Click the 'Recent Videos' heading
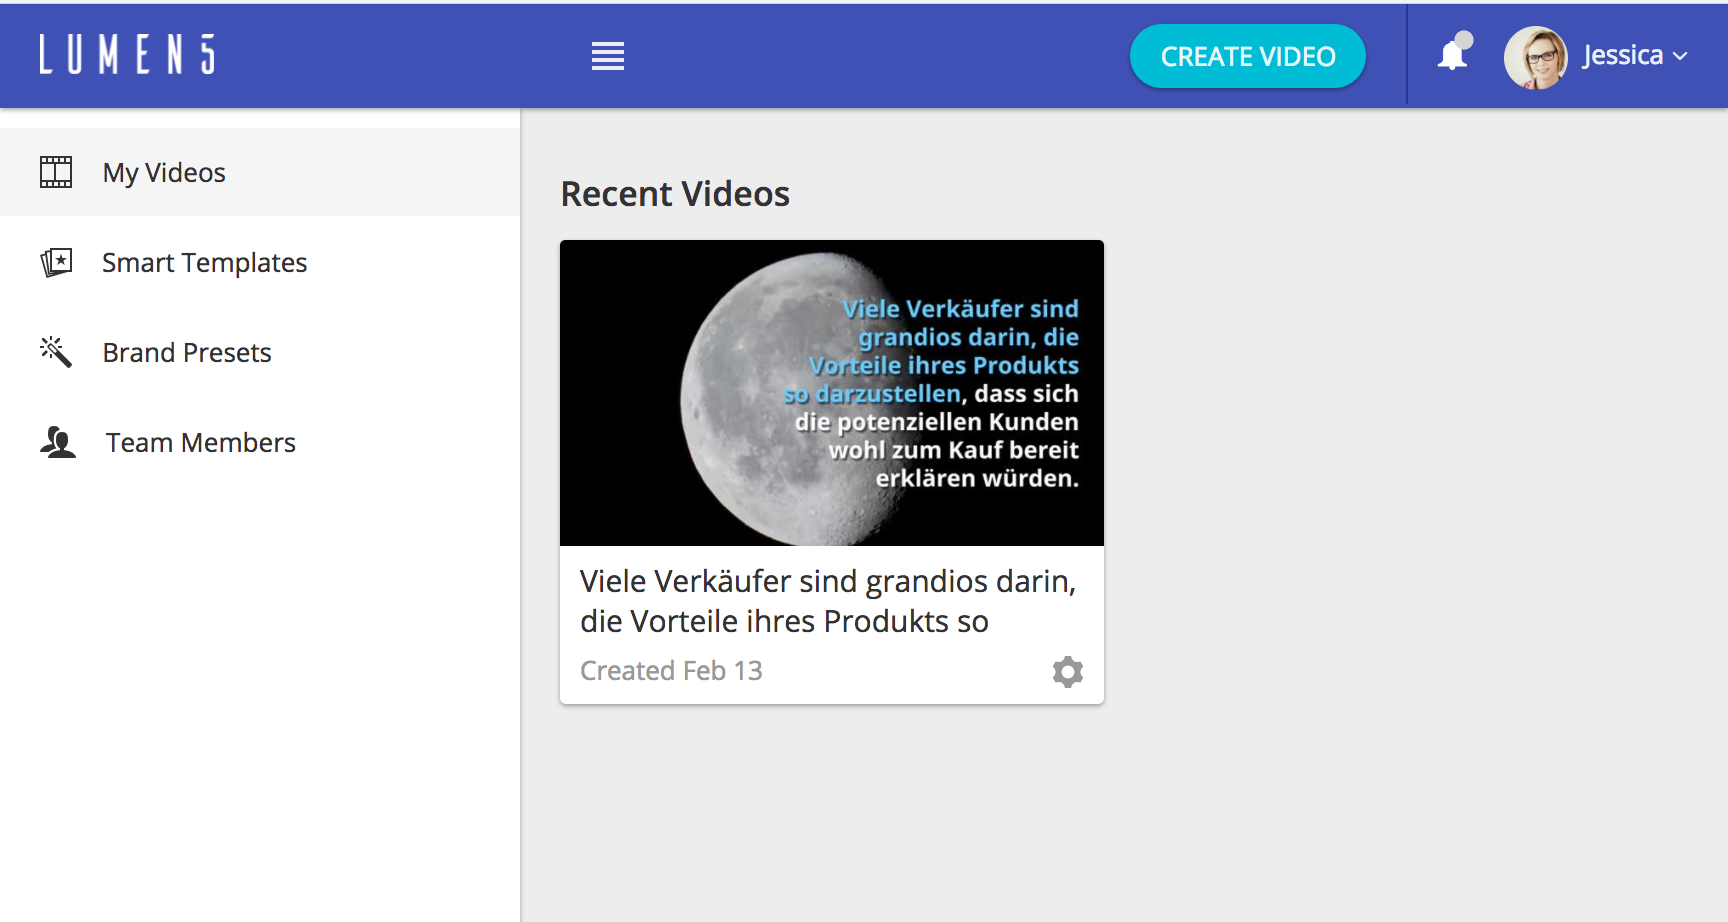This screenshot has height=922, width=1728. pos(675,194)
